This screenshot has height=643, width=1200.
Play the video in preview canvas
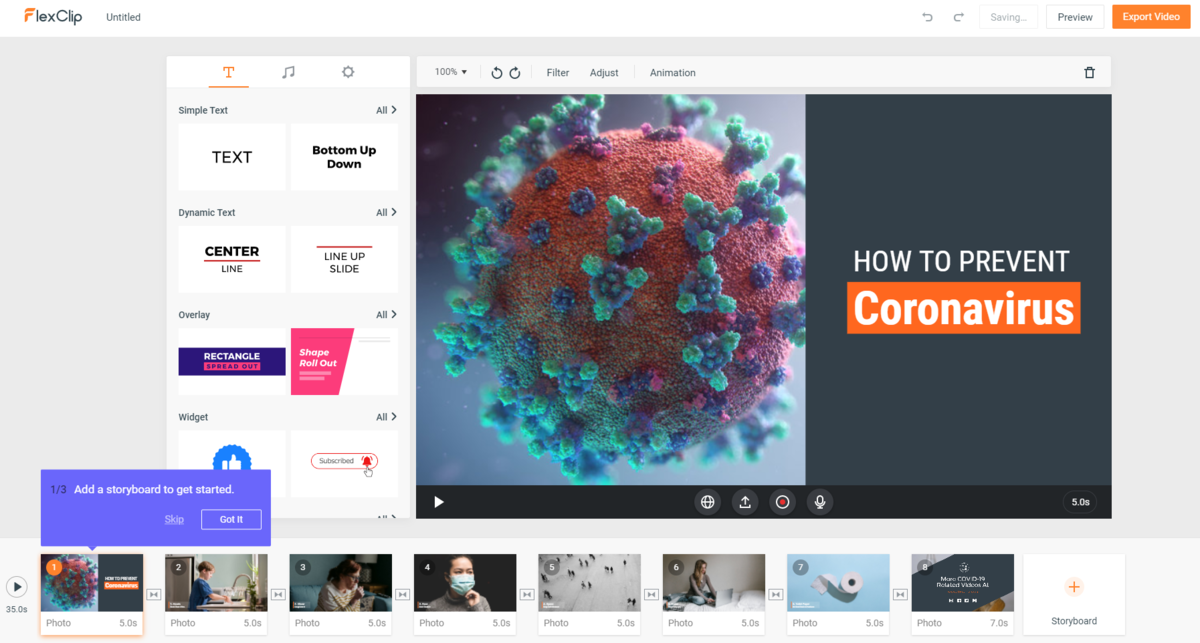click(x=438, y=502)
